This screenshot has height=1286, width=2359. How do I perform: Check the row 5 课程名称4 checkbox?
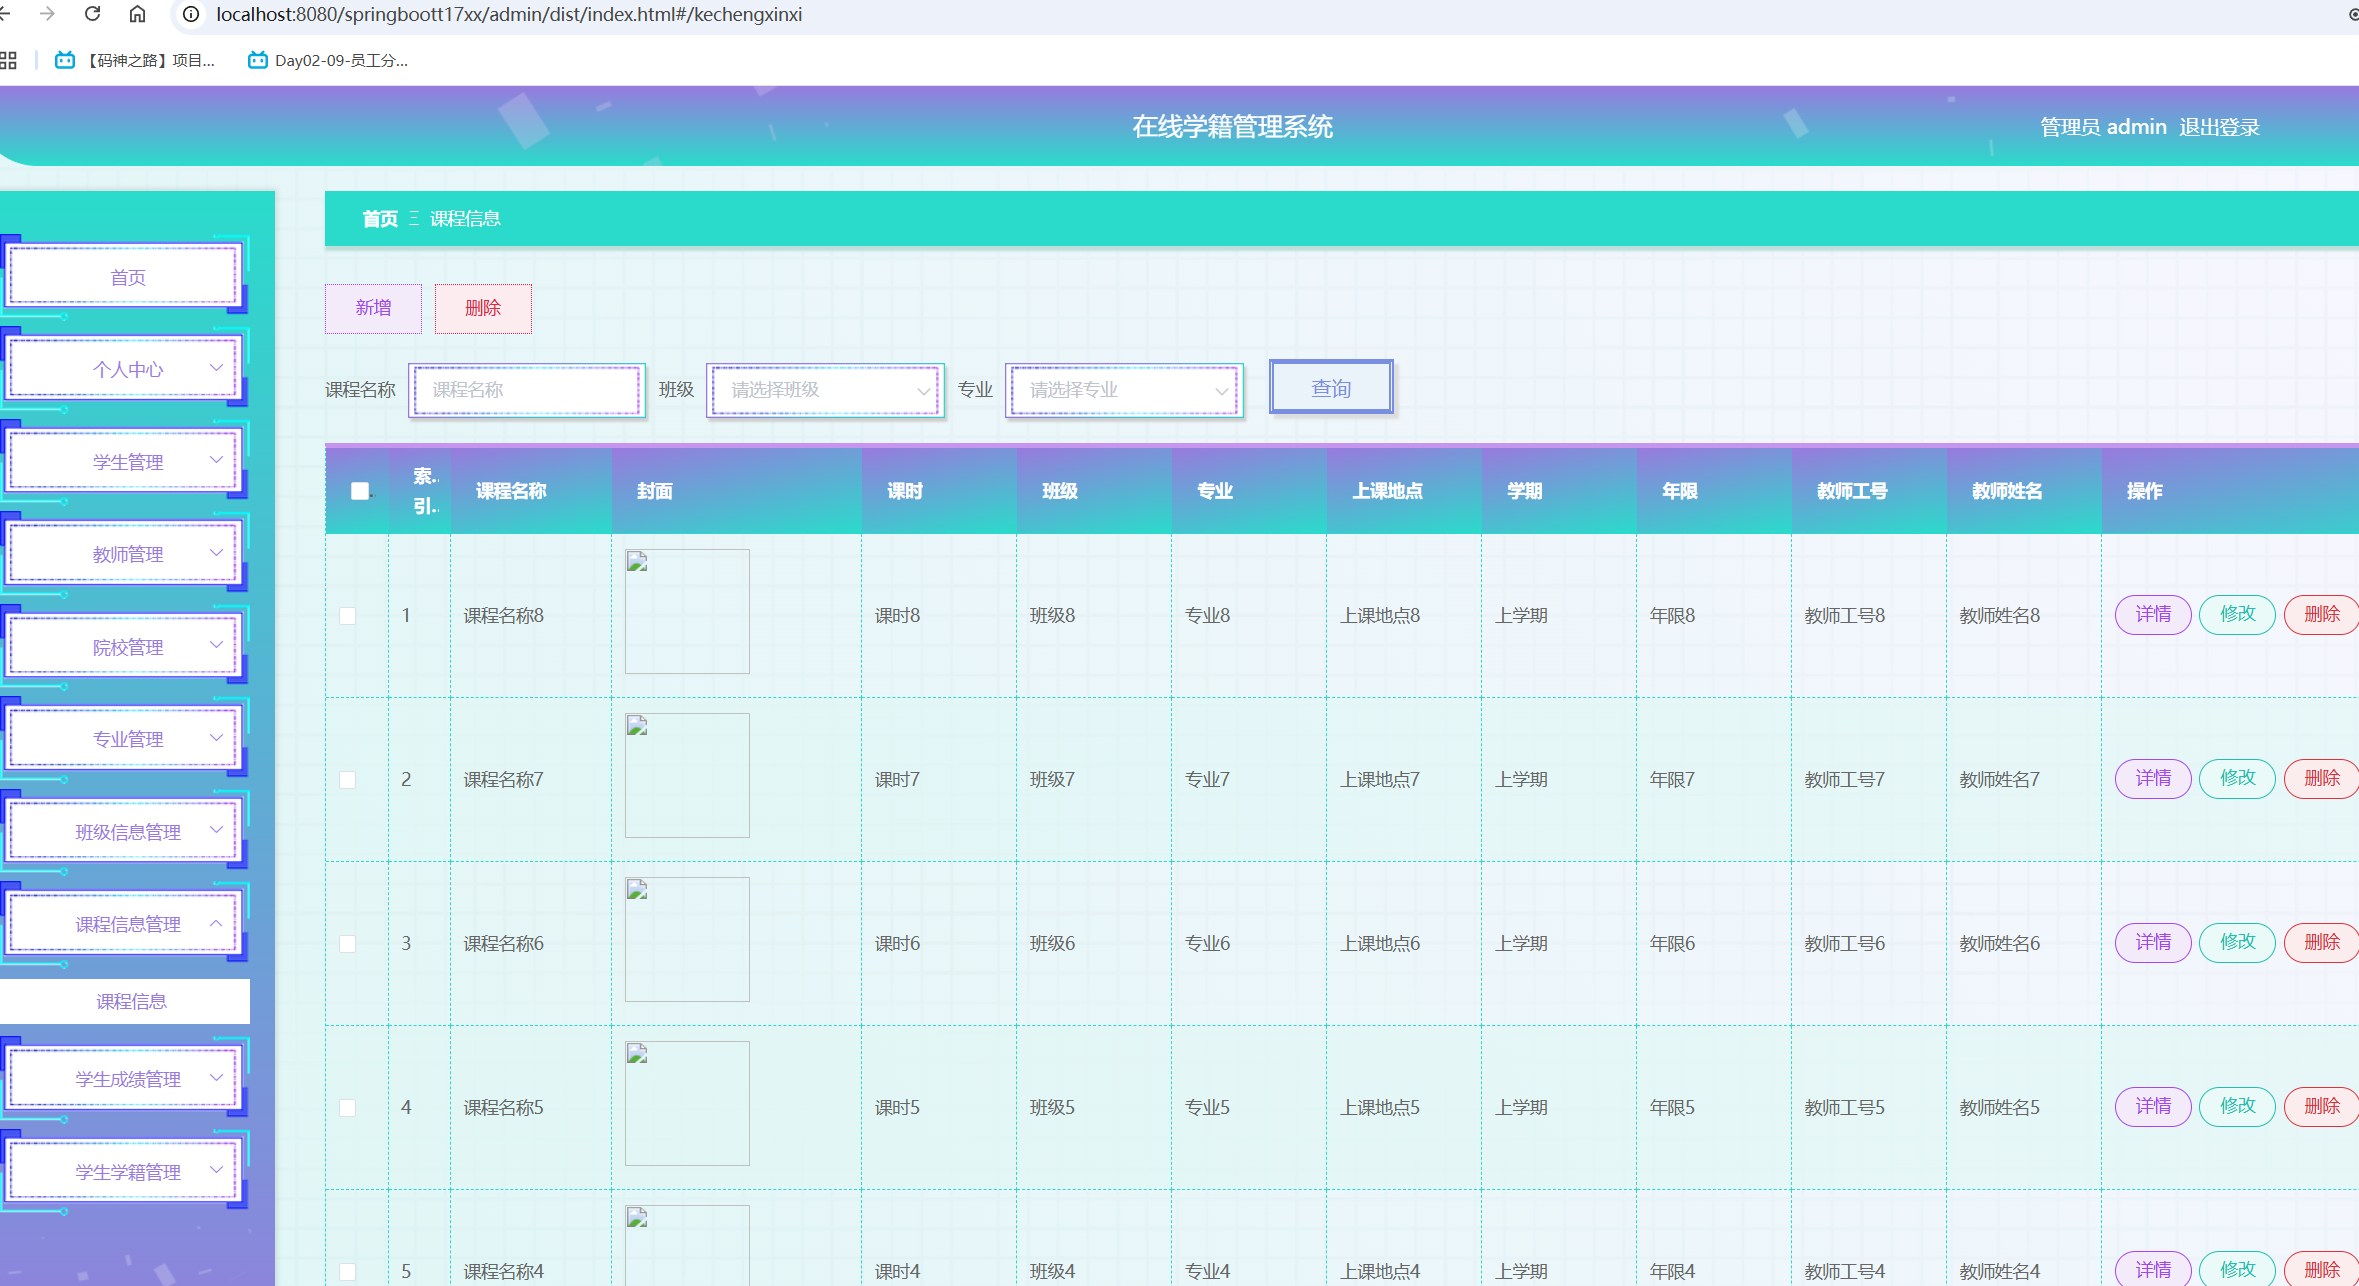coord(348,1272)
